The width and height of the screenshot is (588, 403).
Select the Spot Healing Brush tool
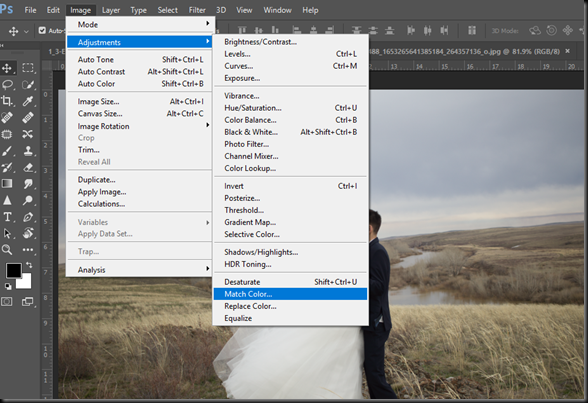[7, 117]
